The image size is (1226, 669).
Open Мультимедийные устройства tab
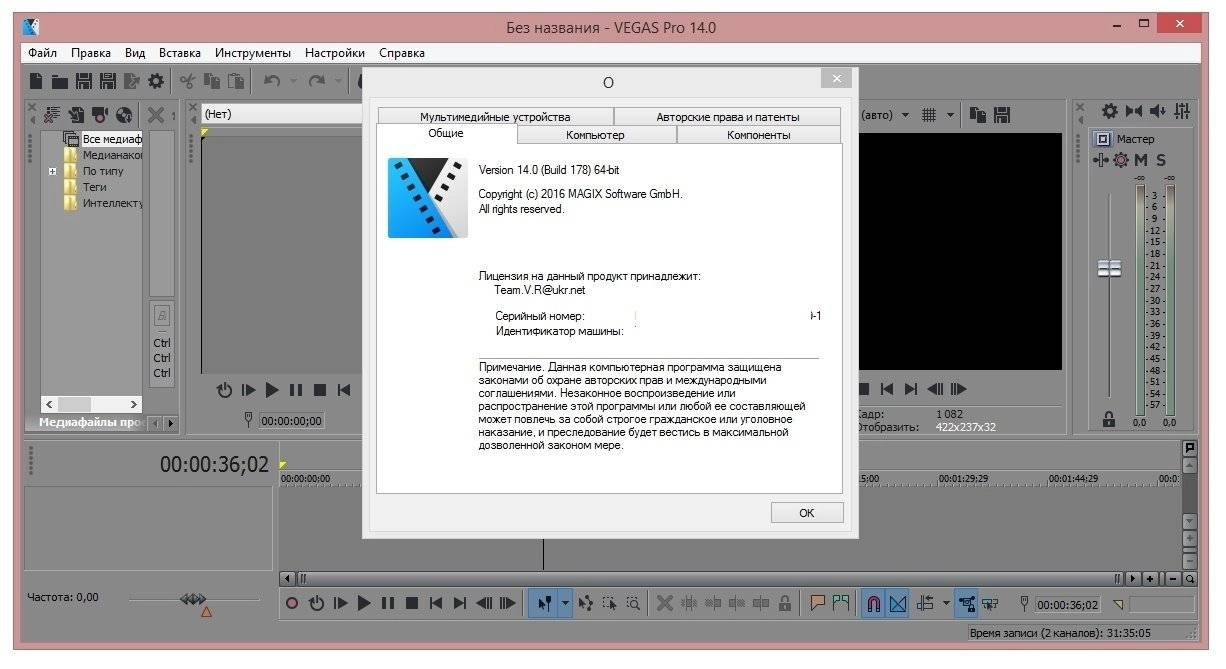tap(495, 117)
